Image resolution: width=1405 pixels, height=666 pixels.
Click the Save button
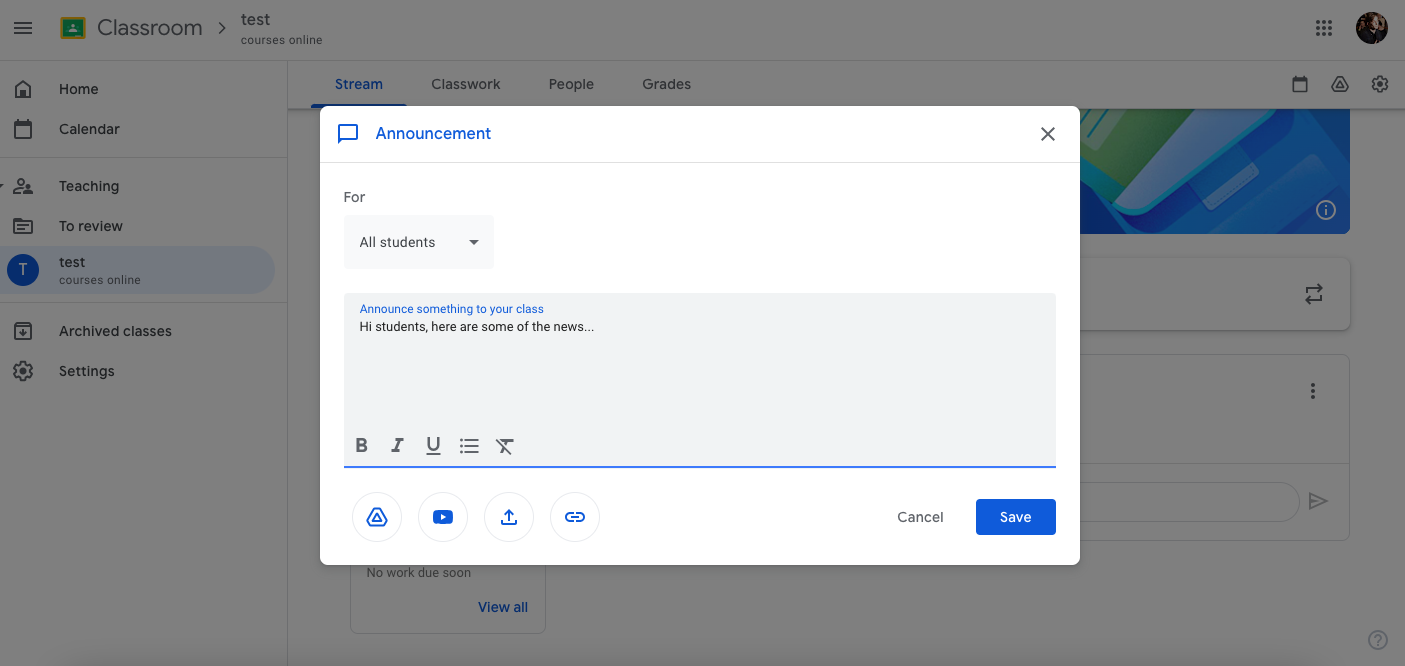point(1016,517)
